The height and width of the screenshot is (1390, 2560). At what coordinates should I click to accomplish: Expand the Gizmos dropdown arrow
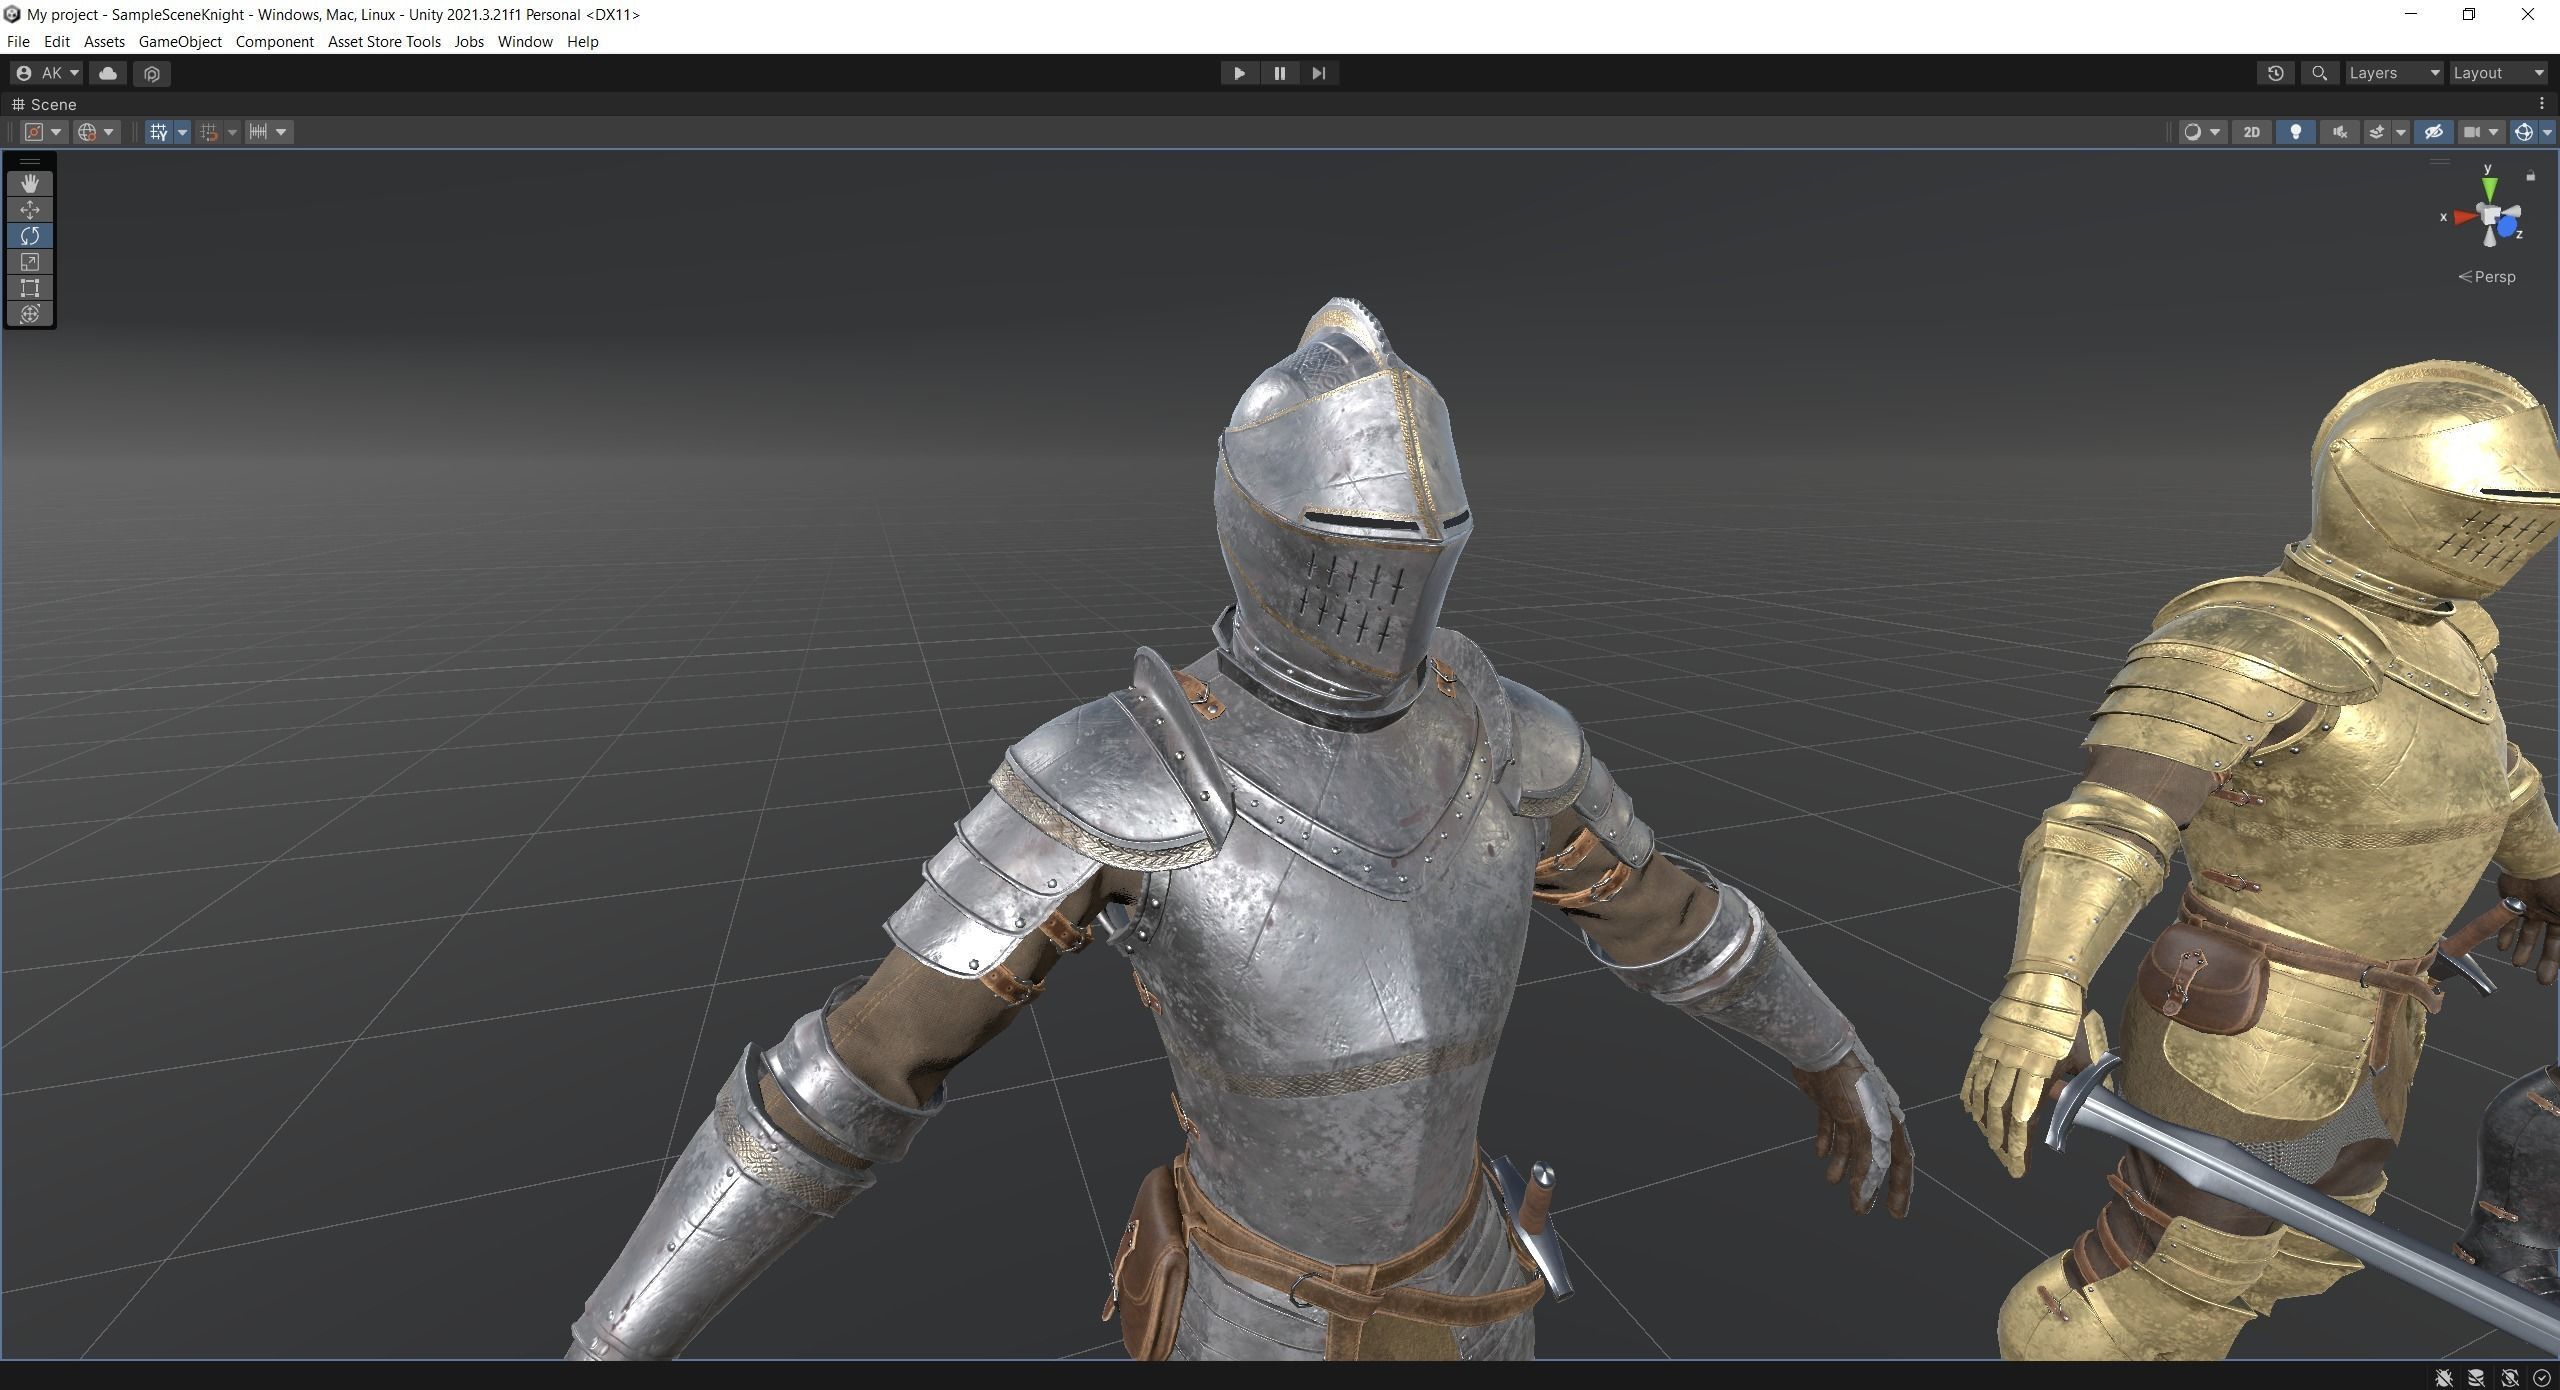point(2547,132)
